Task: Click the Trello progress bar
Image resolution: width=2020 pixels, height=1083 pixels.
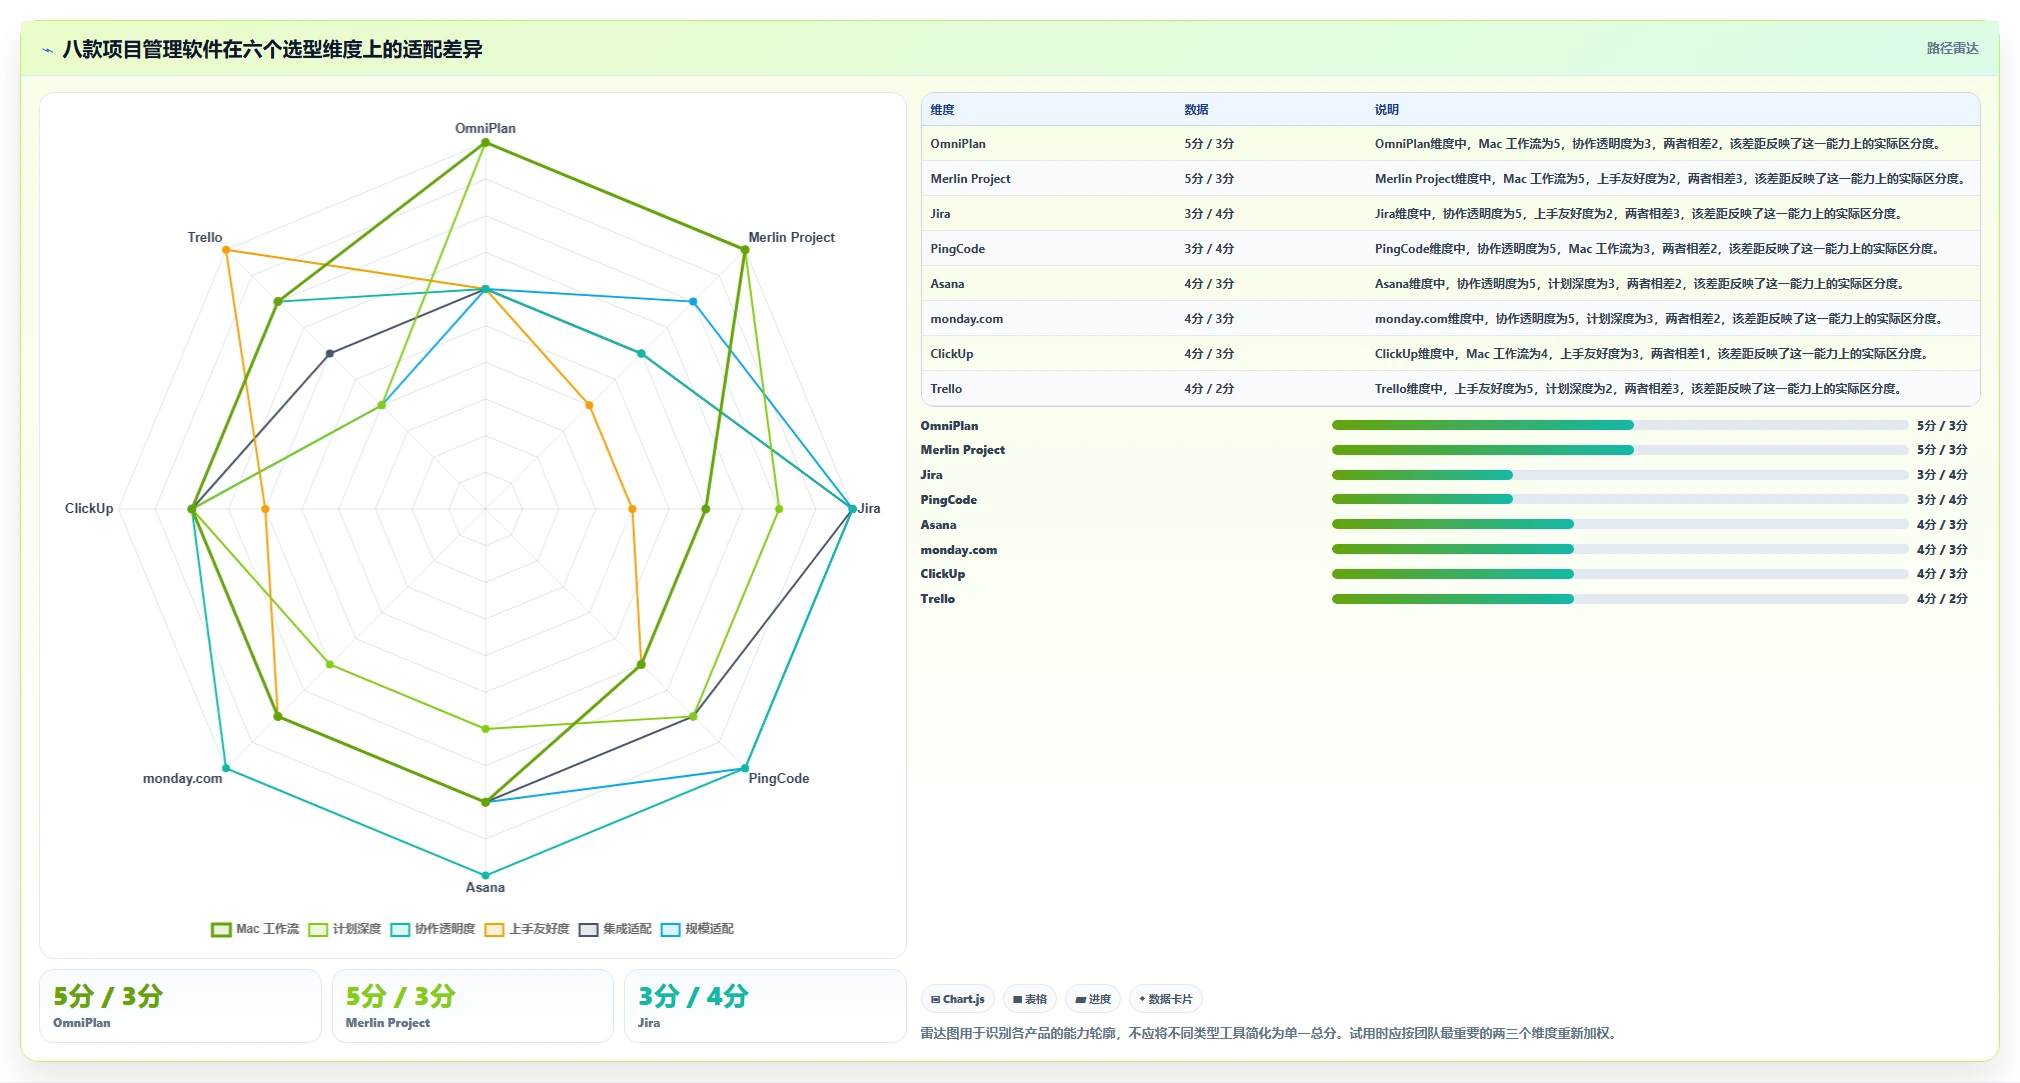Action: pyautogui.click(x=1620, y=599)
